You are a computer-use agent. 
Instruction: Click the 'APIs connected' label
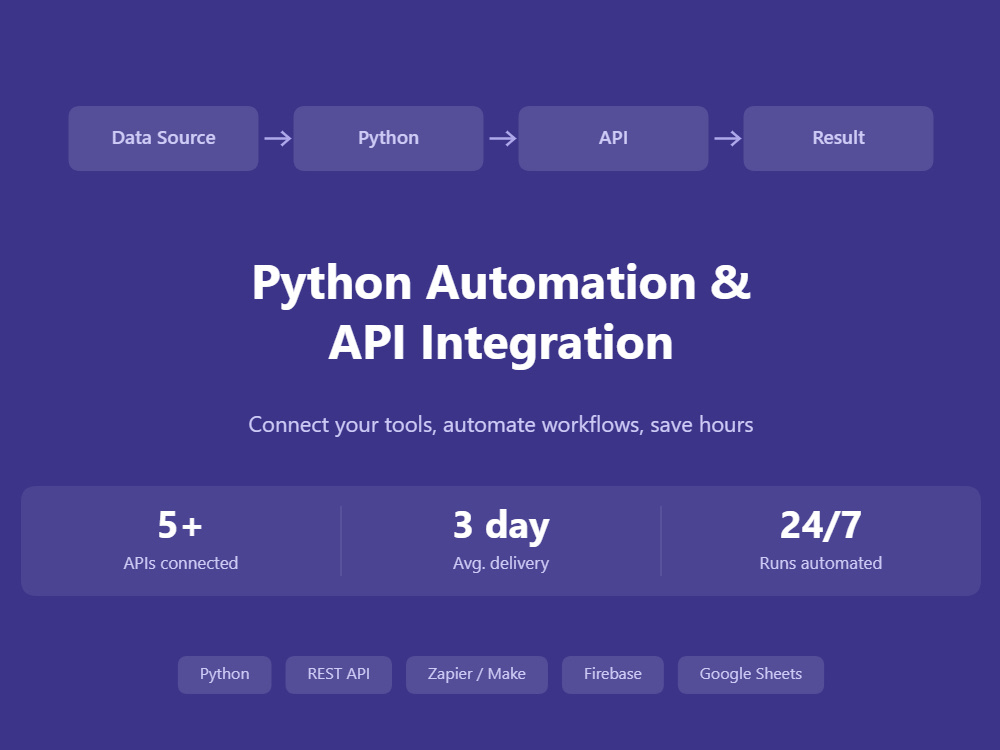(180, 563)
